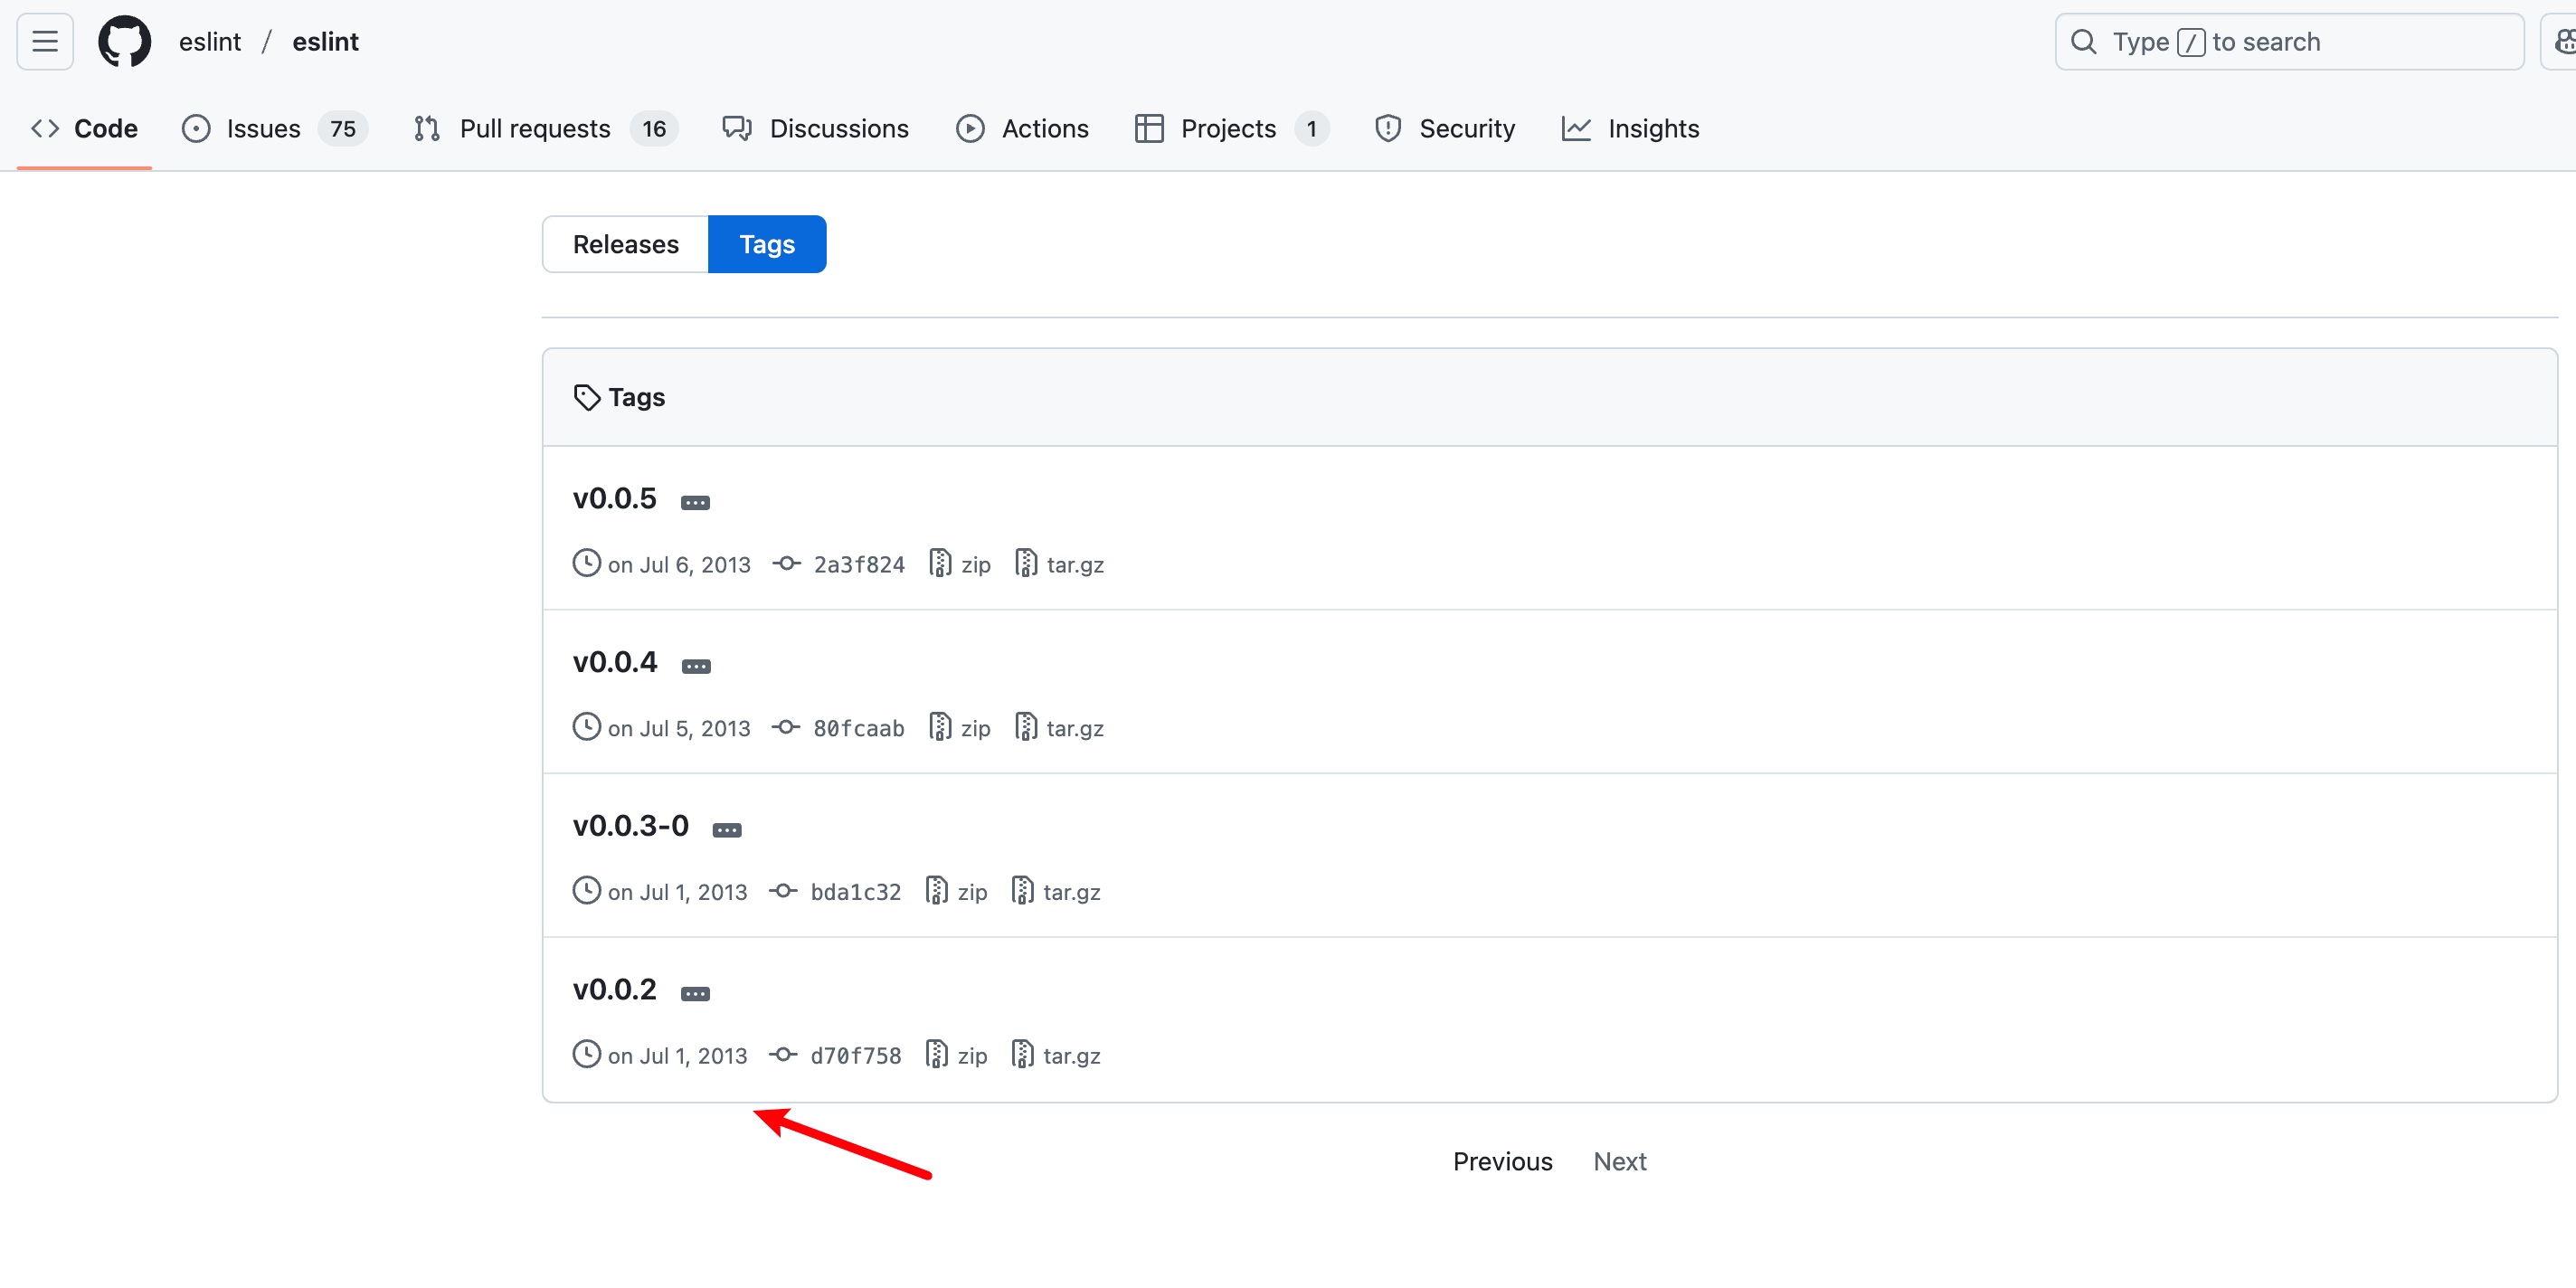Go to Previous page of tags
The image size is (2576, 1288).
click(x=1502, y=1162)
